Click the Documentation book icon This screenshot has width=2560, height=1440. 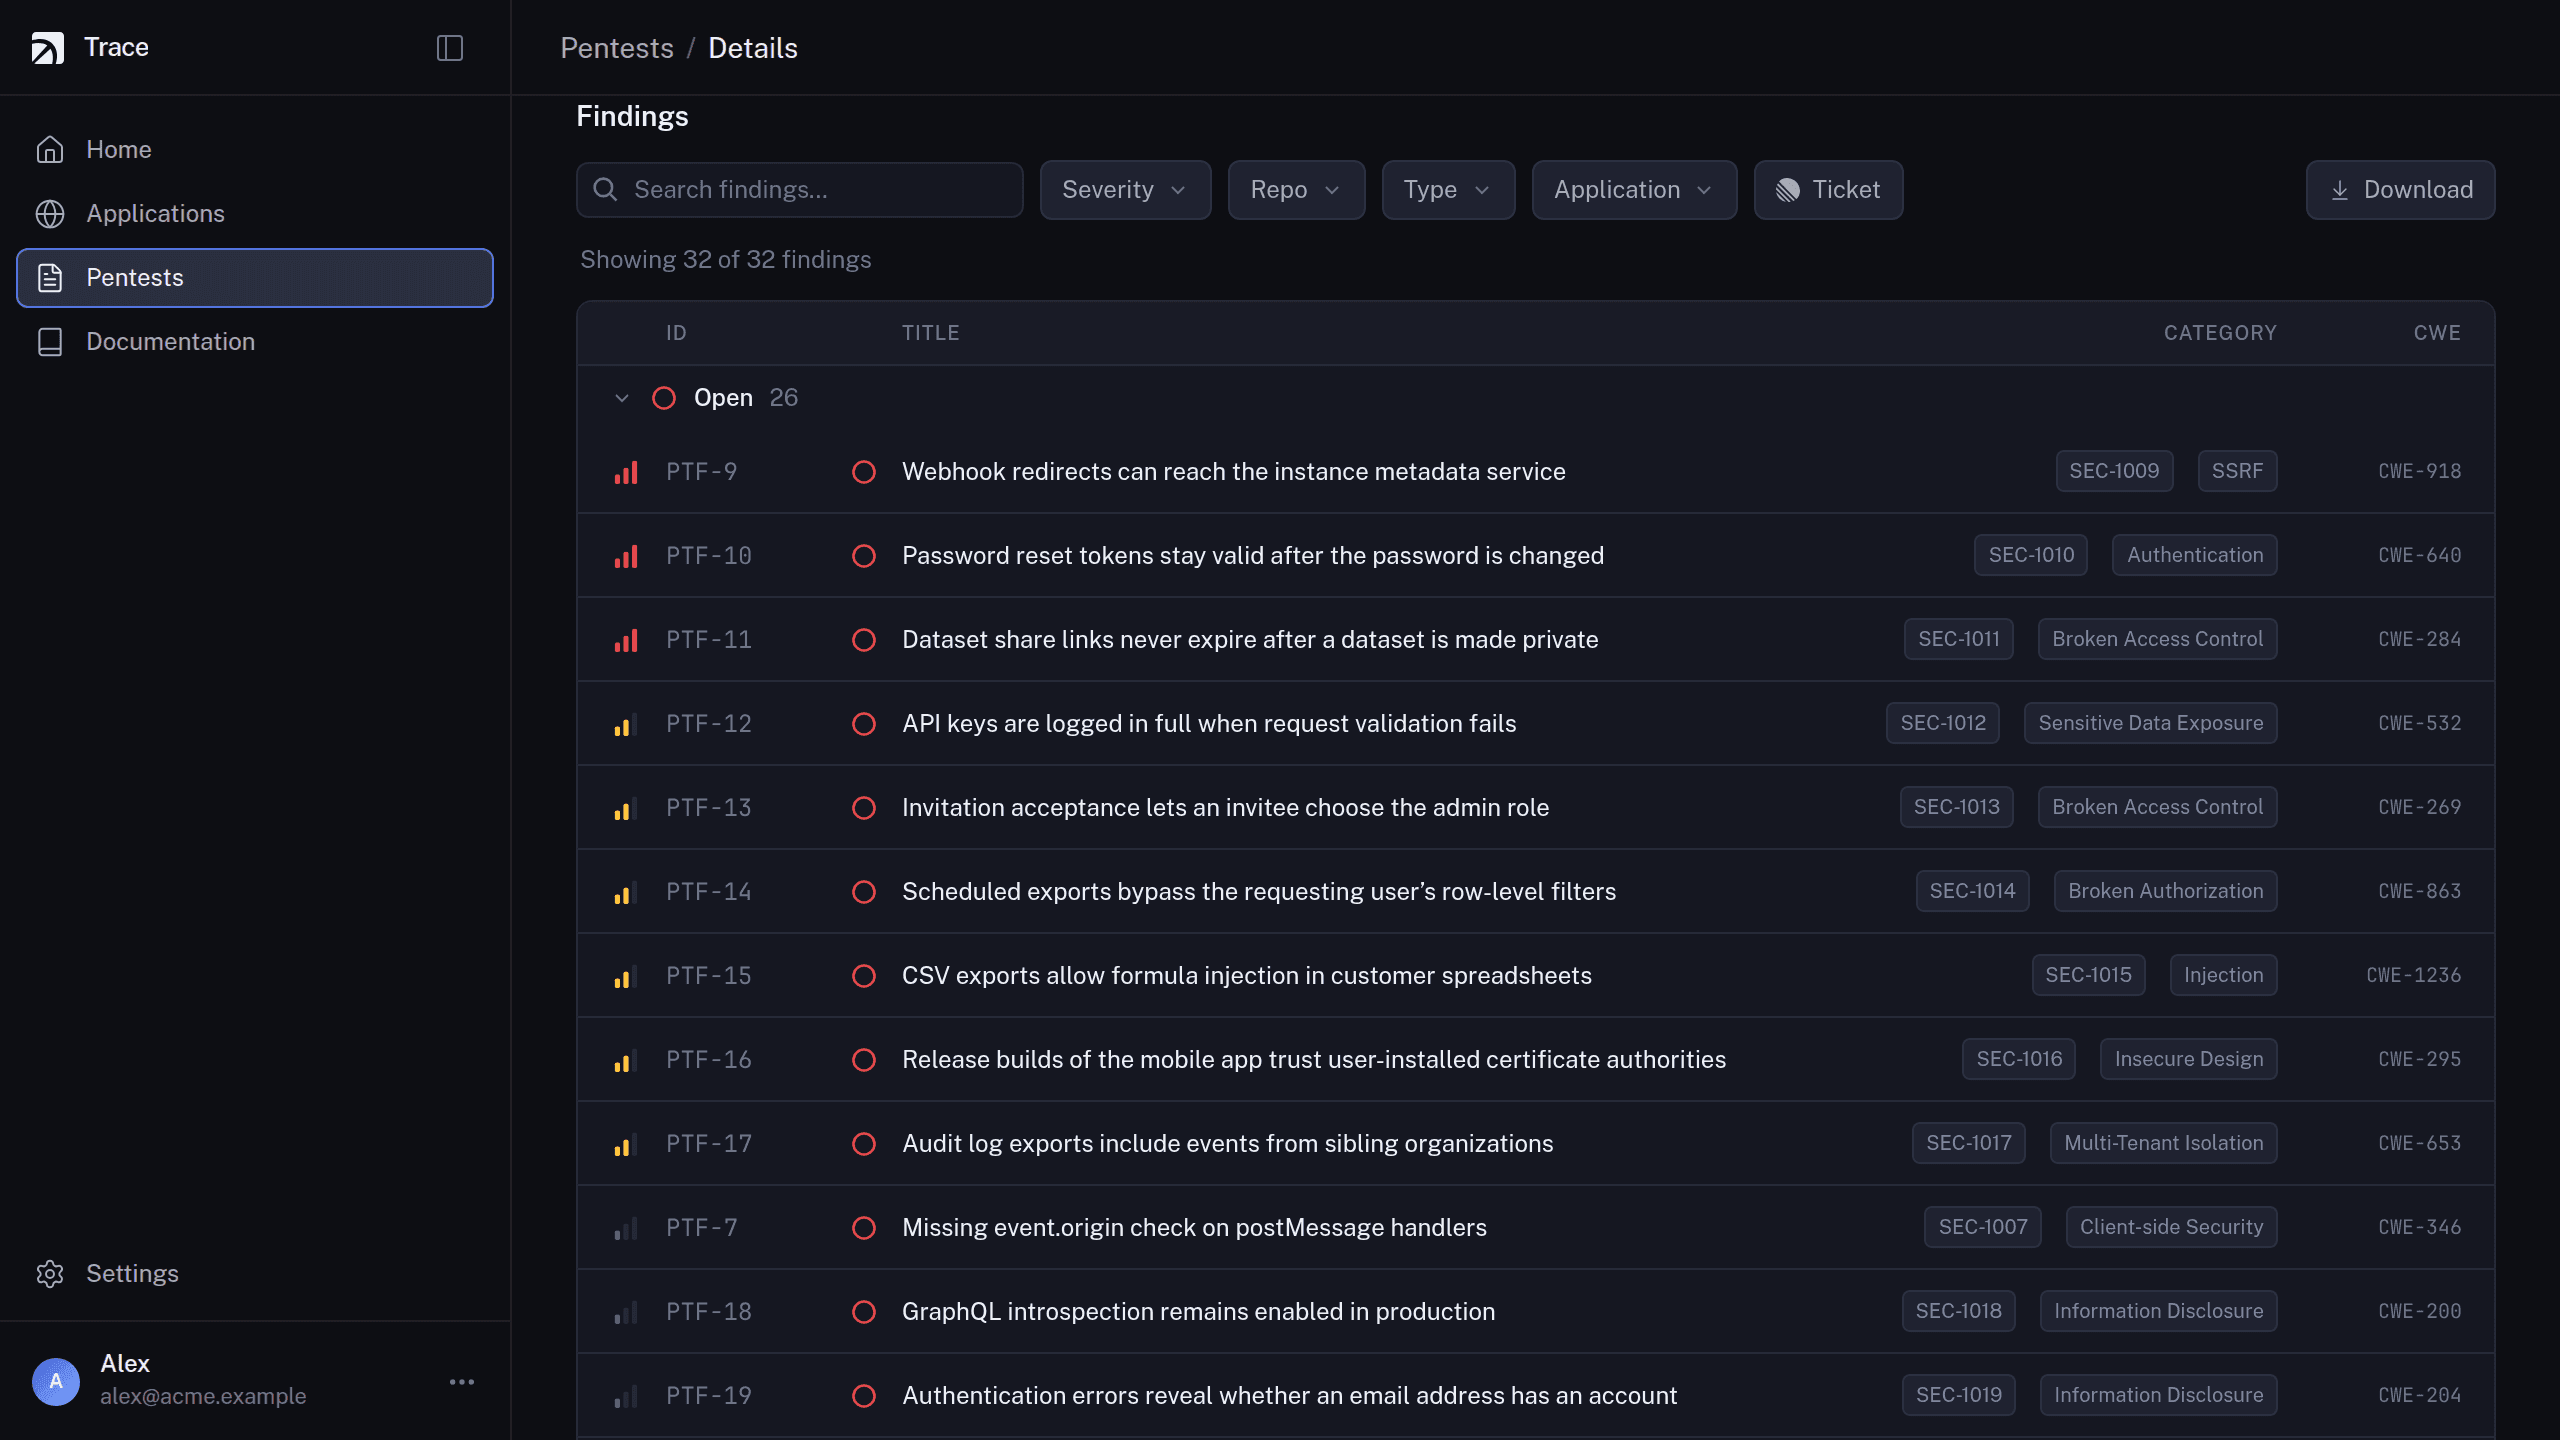pyautogui.click(x=50, y=341)
